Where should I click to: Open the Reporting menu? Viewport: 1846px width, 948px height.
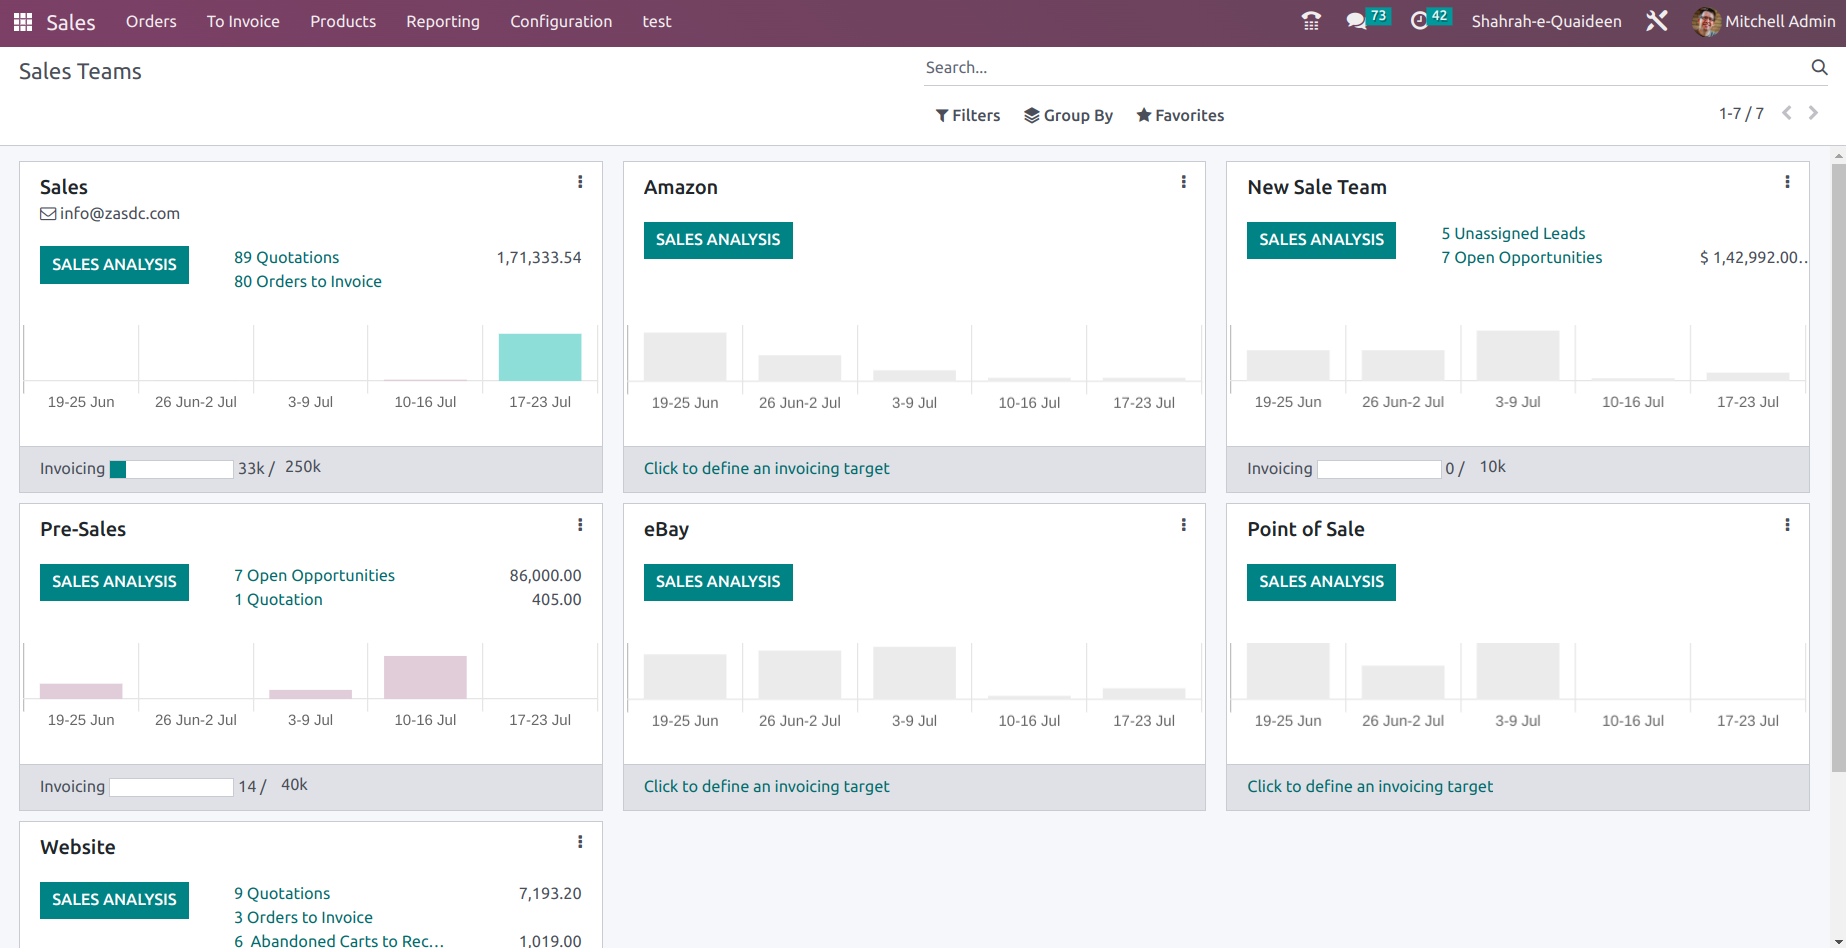pyautogui.click(x=442, y=21)
